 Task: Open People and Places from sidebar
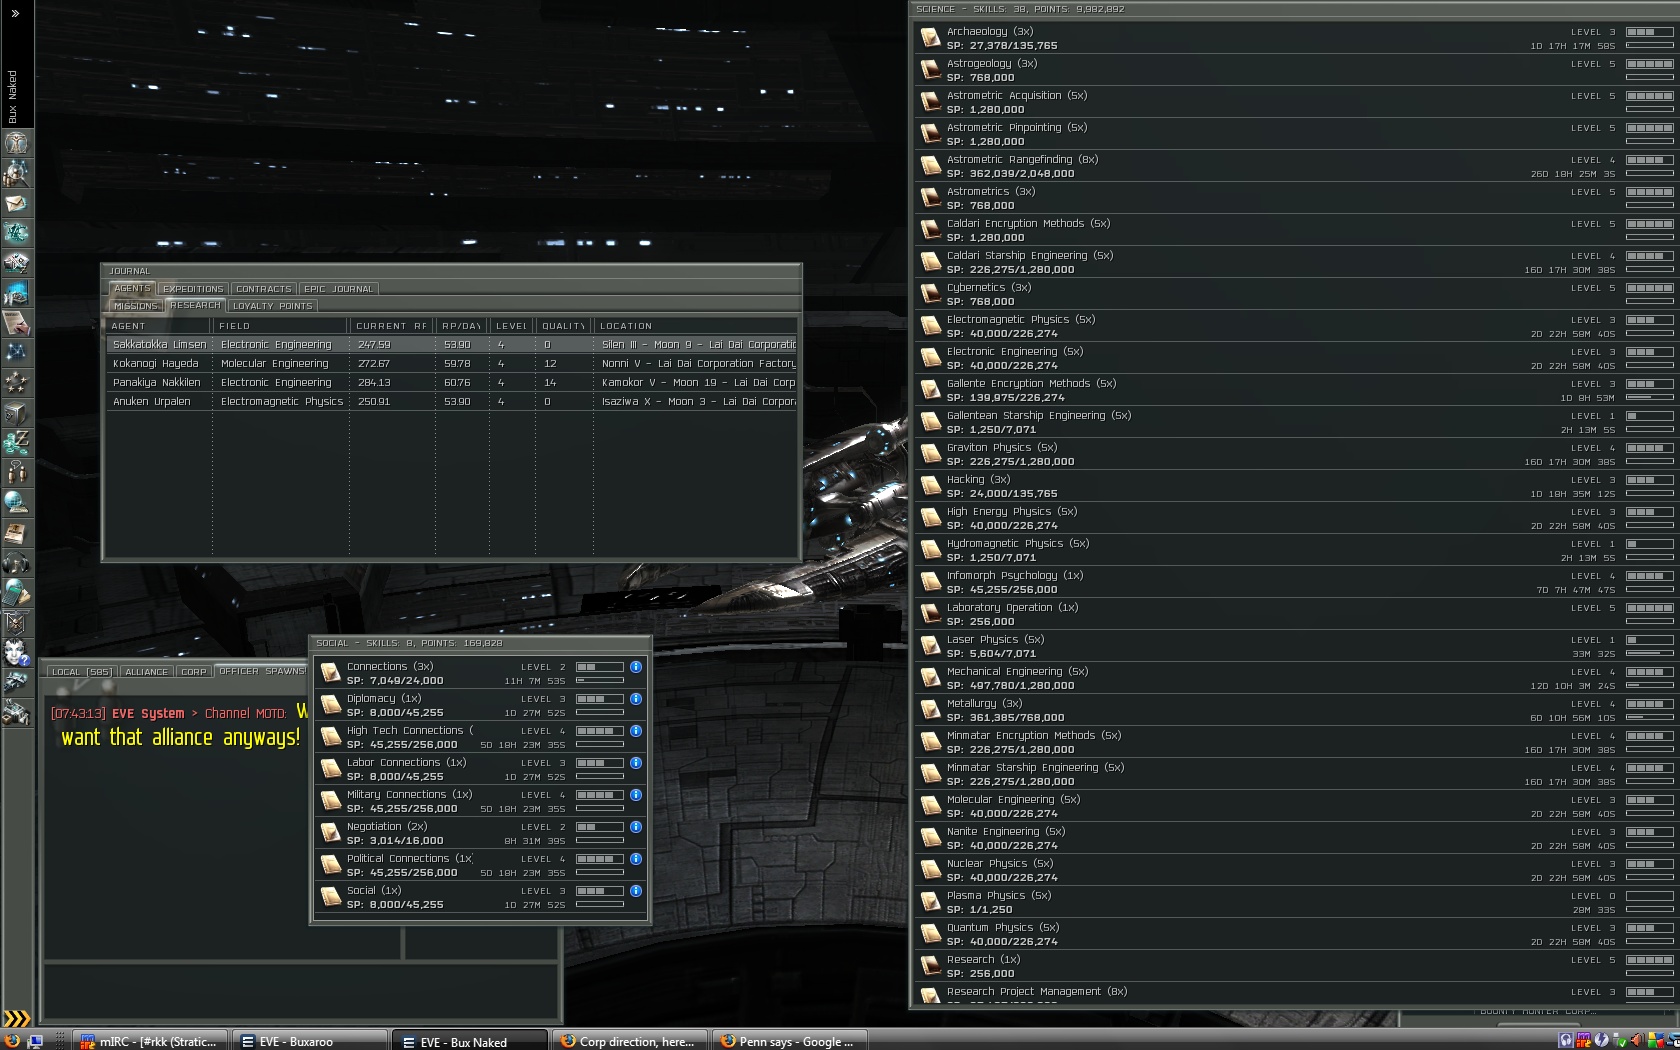pos(17,173)
